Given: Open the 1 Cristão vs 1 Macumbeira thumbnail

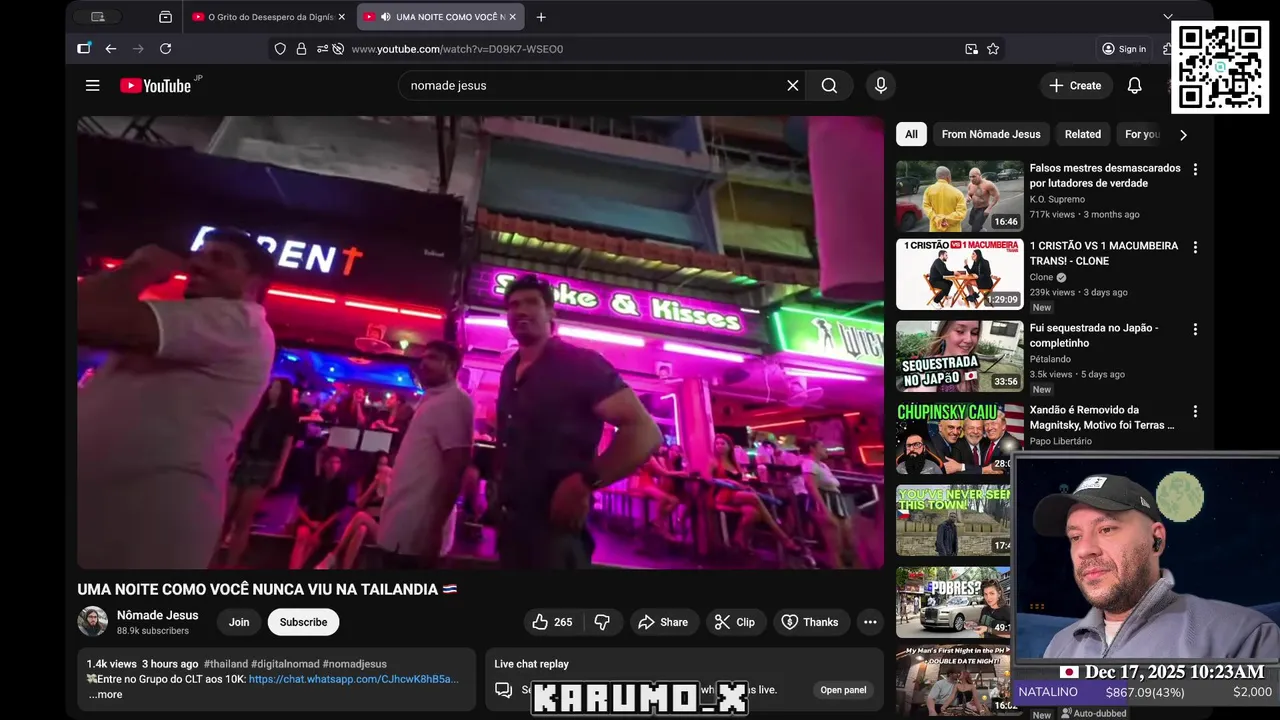Looking at the screenshot, I should coord(959,274).
